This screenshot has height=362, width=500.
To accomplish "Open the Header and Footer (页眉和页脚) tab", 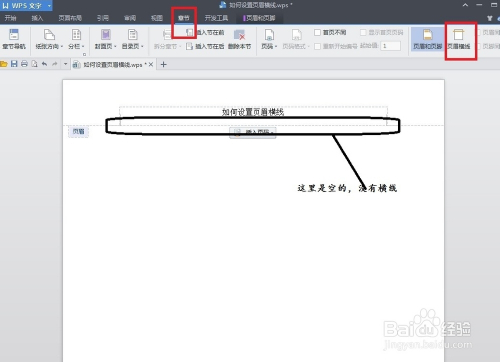I will [260, 18].
